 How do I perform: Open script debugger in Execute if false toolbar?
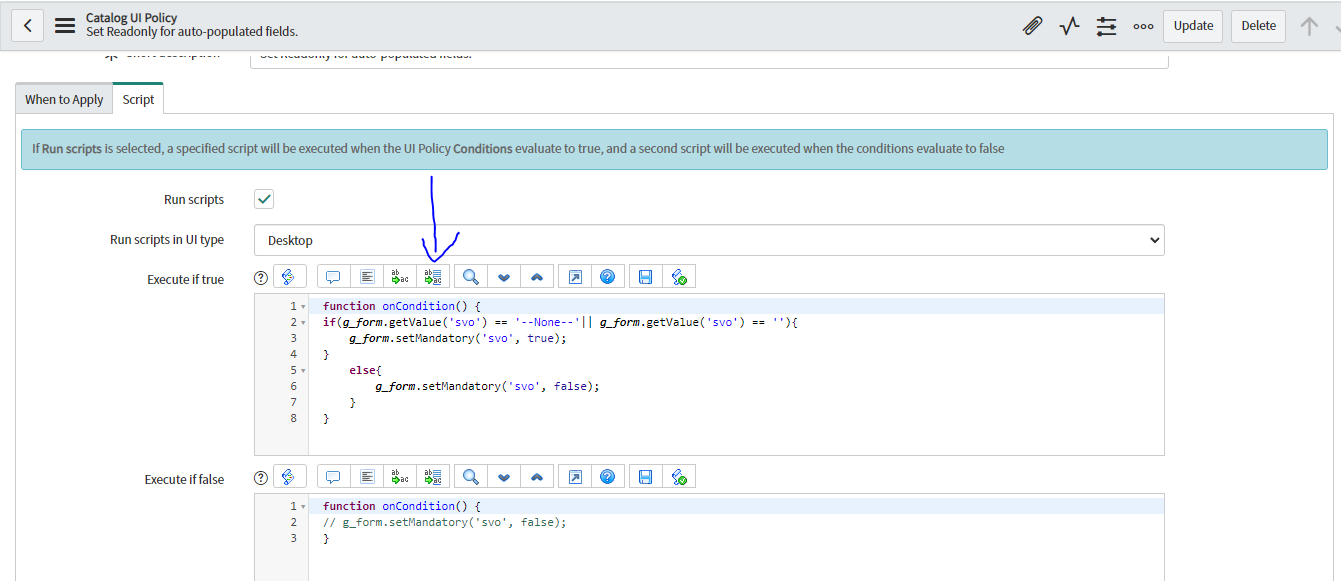[x=679, y=477]
